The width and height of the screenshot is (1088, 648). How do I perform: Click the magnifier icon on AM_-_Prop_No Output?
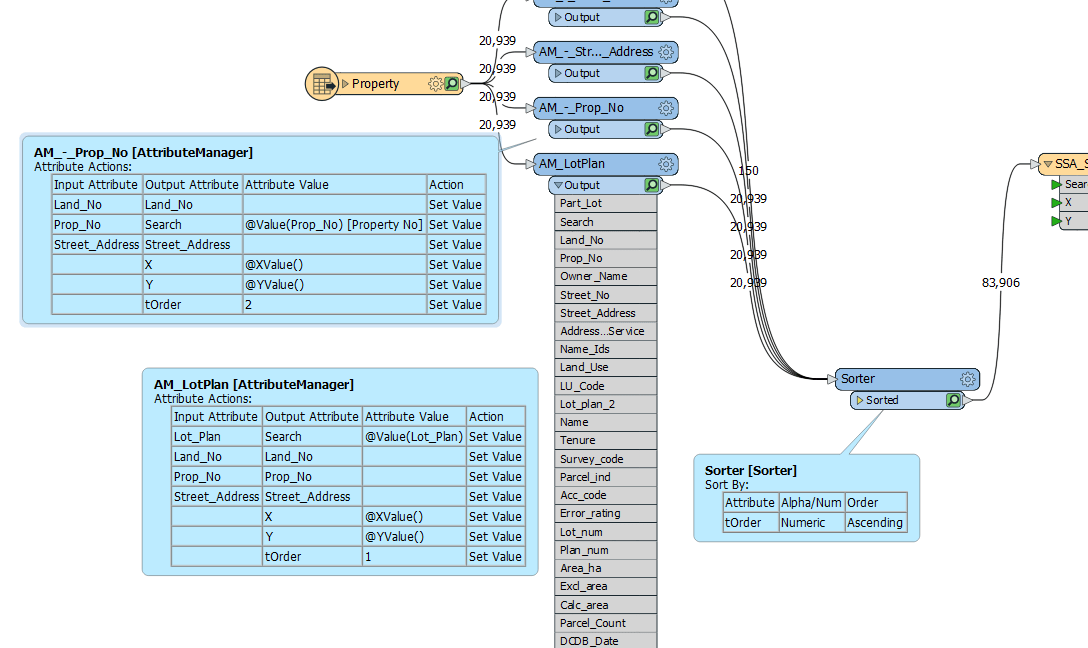point(650,128)
